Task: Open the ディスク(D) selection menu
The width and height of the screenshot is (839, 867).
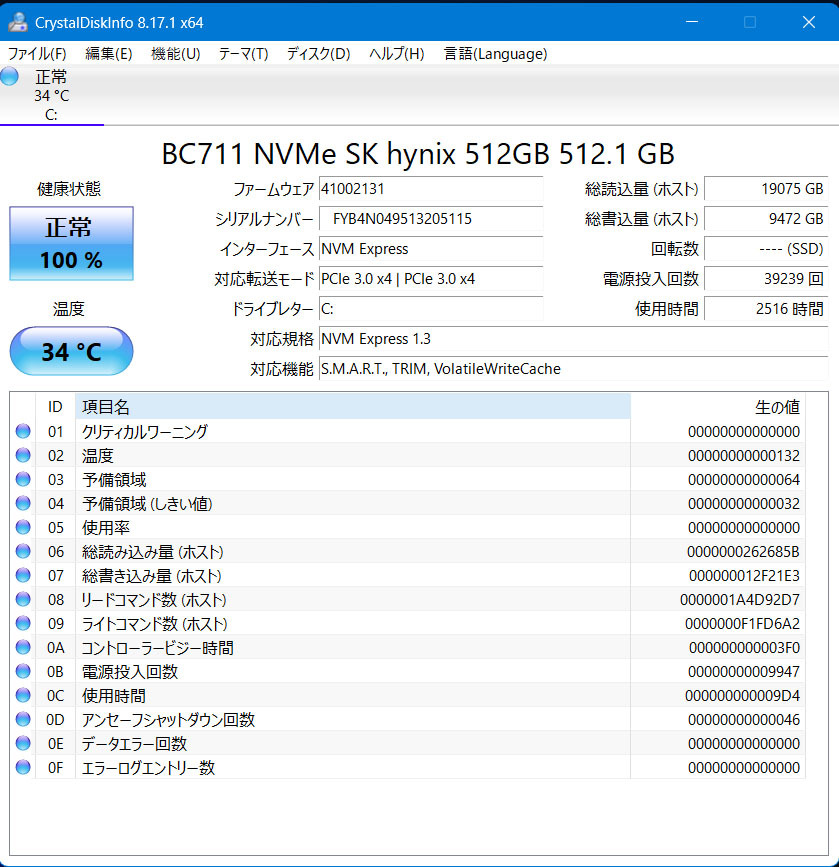Action: (x=317, y=54)
